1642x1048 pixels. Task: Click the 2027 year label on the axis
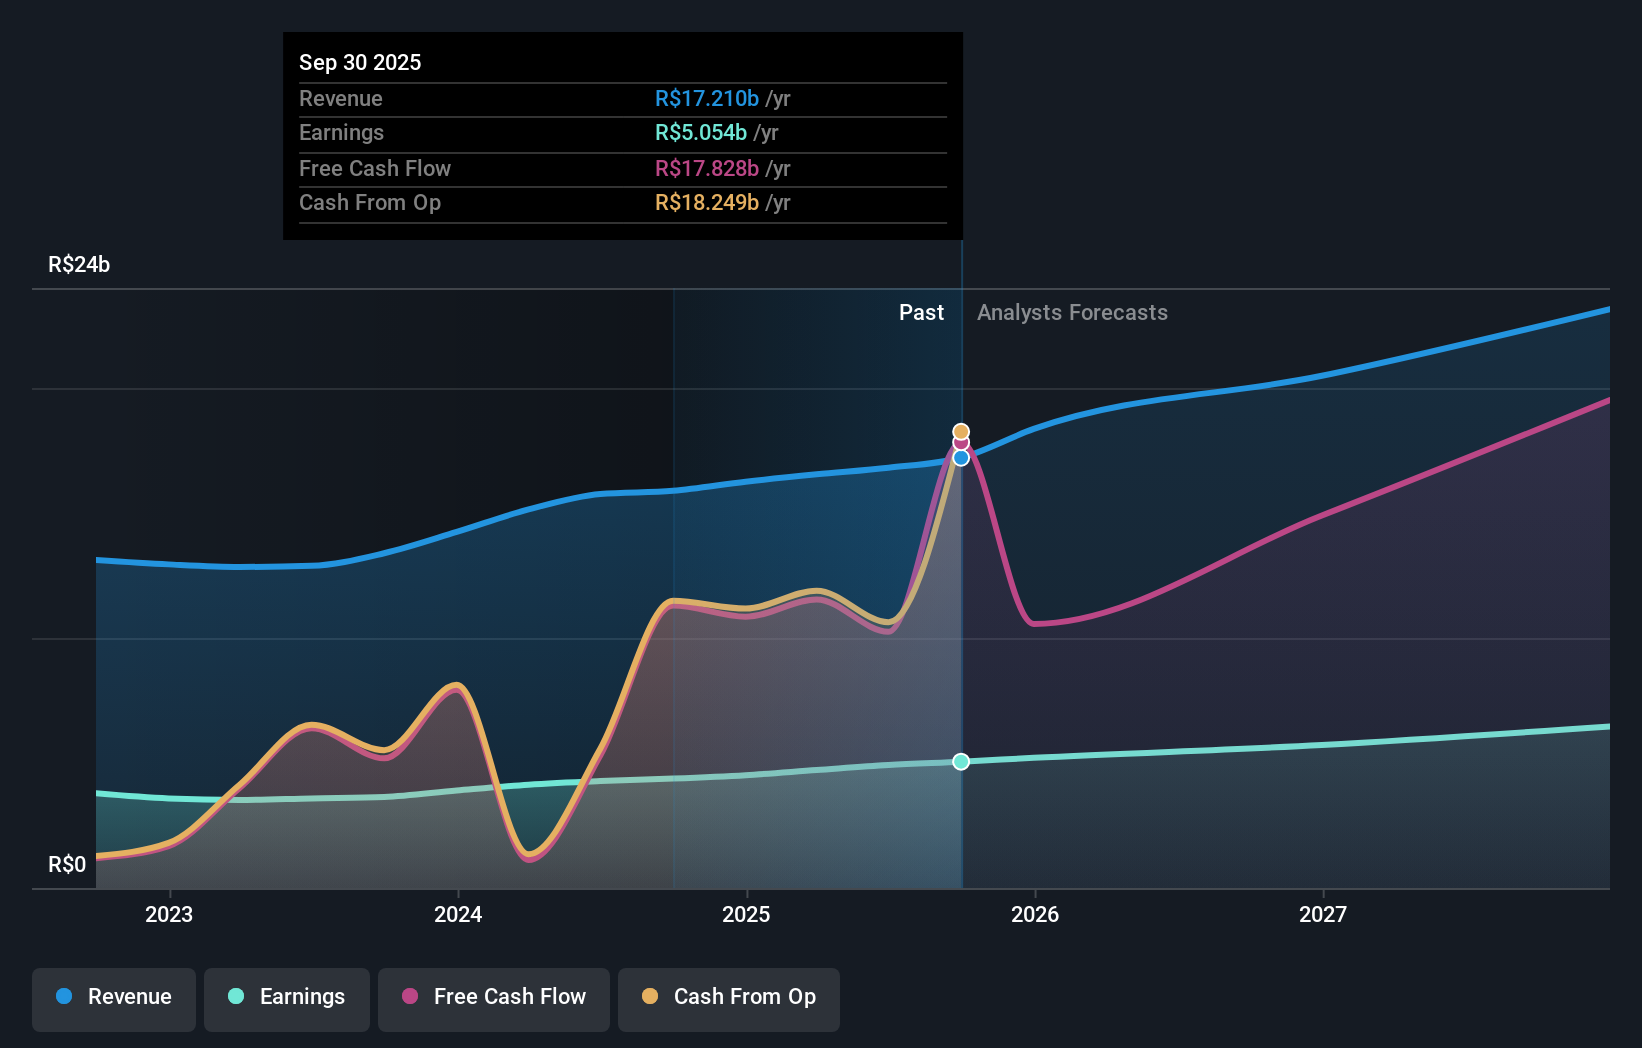tap(1324, 914)
